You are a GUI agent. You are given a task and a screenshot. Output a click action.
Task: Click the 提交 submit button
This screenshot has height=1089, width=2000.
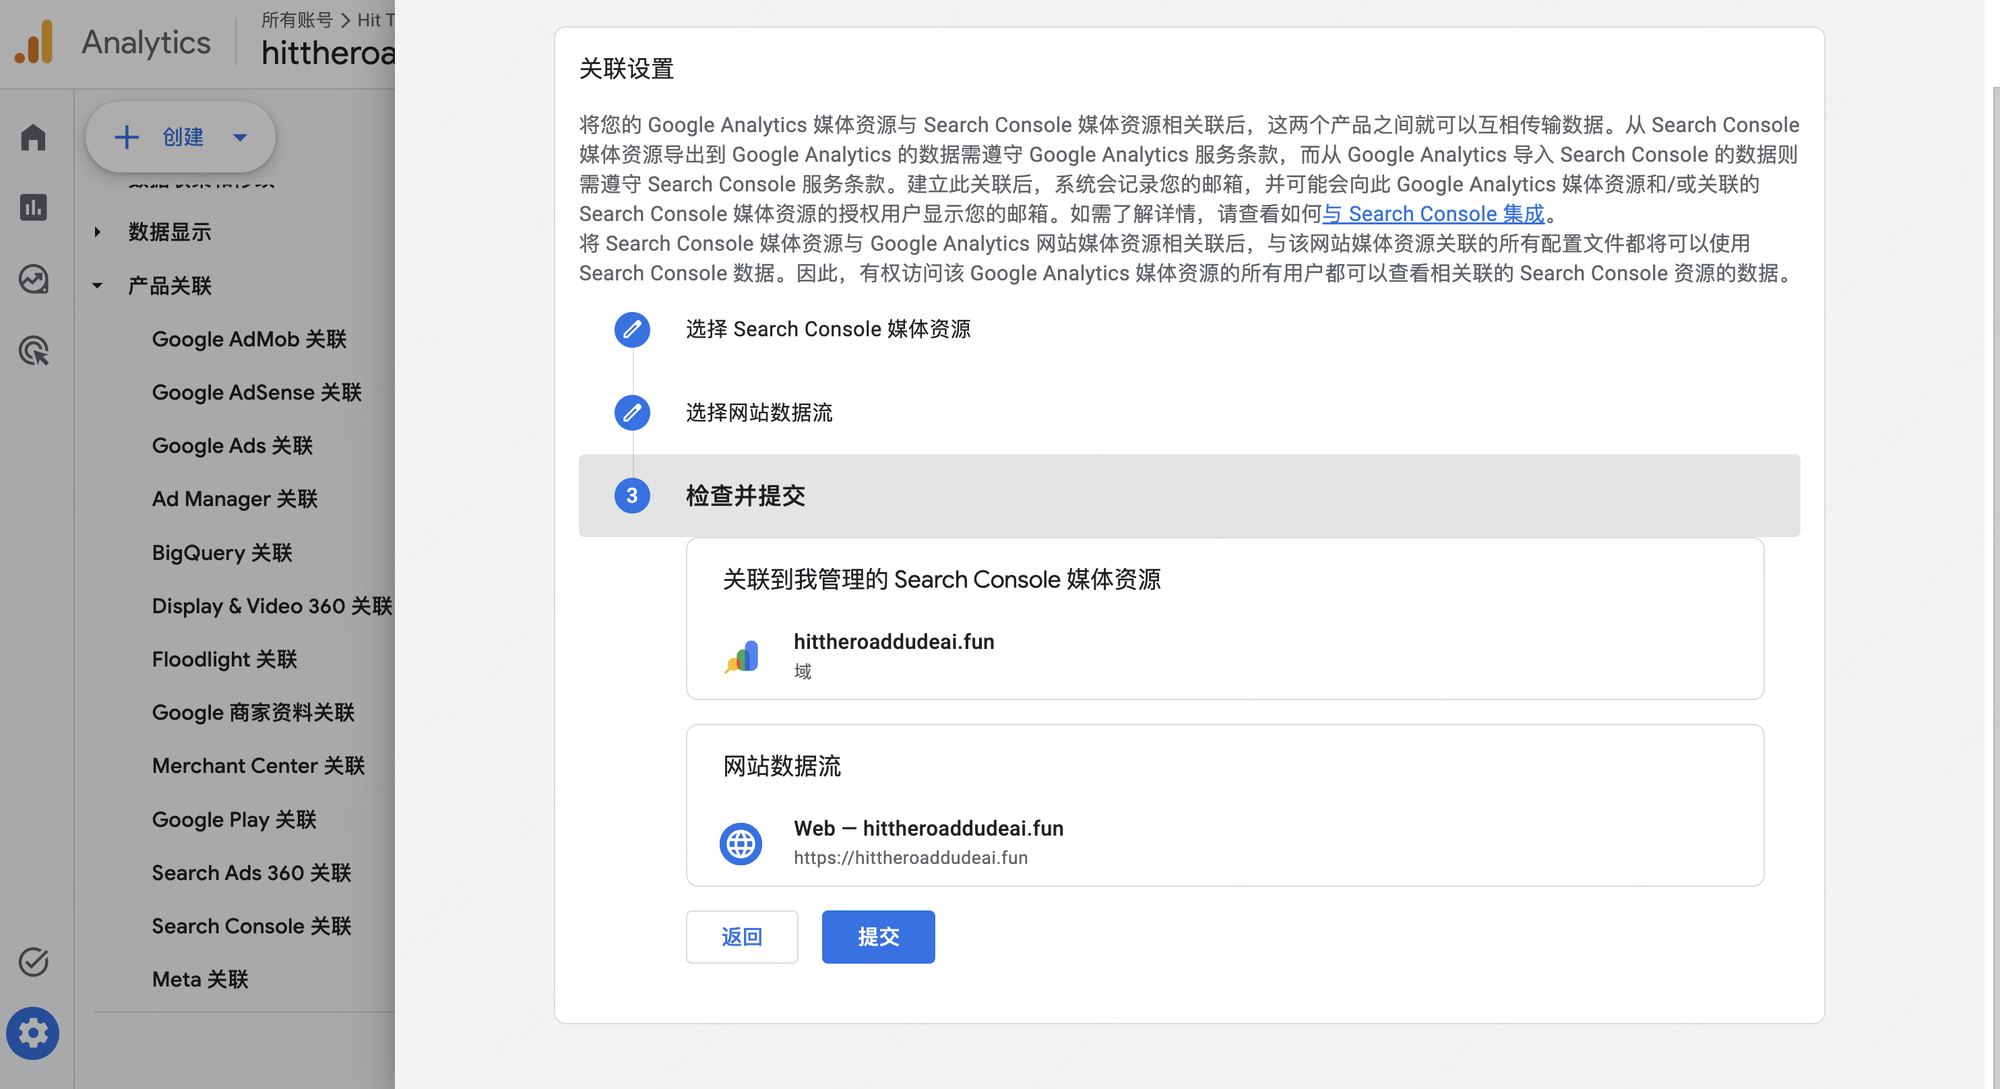tap(878, 937)
